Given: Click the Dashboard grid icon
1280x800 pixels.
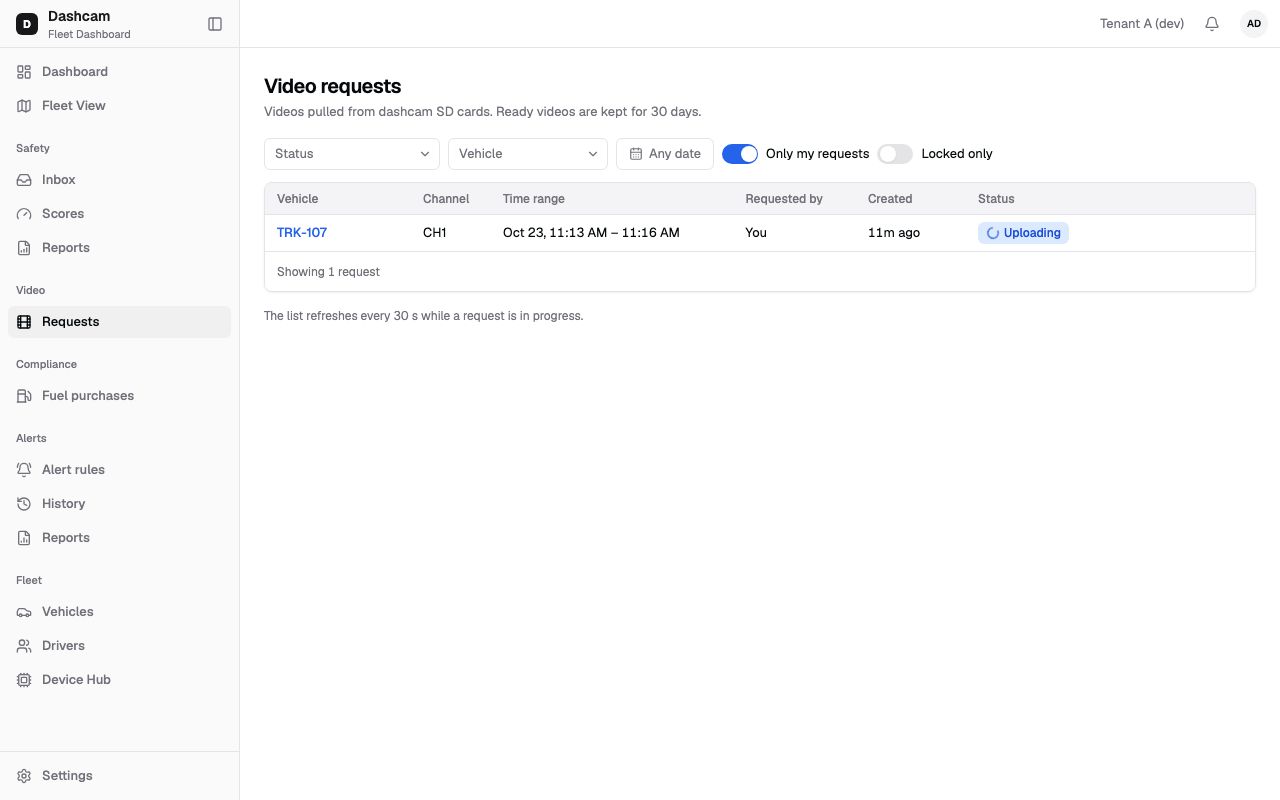Looking at the screenshot, I should [x=24, y=72].
